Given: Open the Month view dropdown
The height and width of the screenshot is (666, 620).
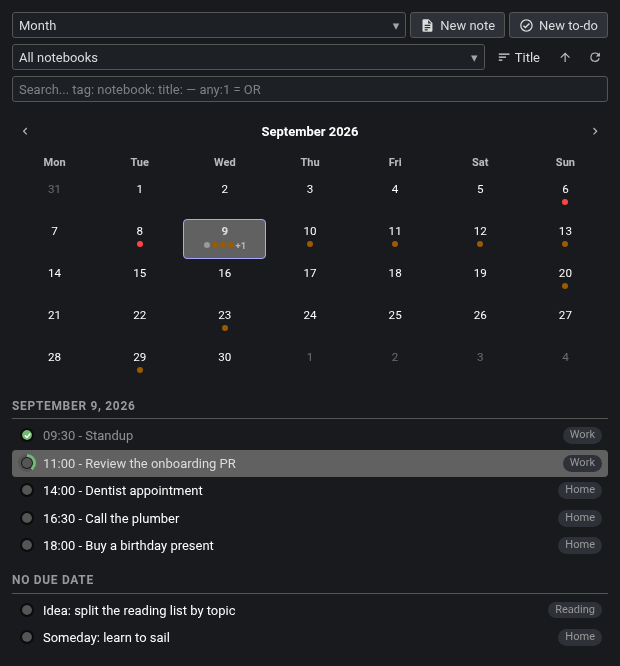Looking at the screenshot, I should point(209,25).
